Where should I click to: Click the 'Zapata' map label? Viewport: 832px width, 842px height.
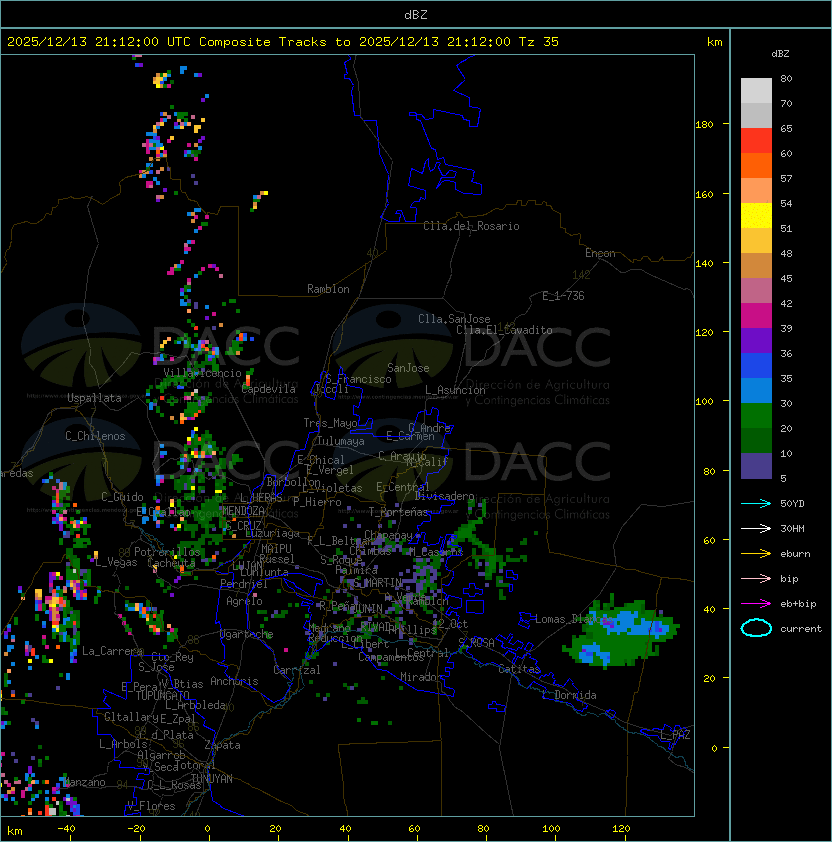pos(222,745)
